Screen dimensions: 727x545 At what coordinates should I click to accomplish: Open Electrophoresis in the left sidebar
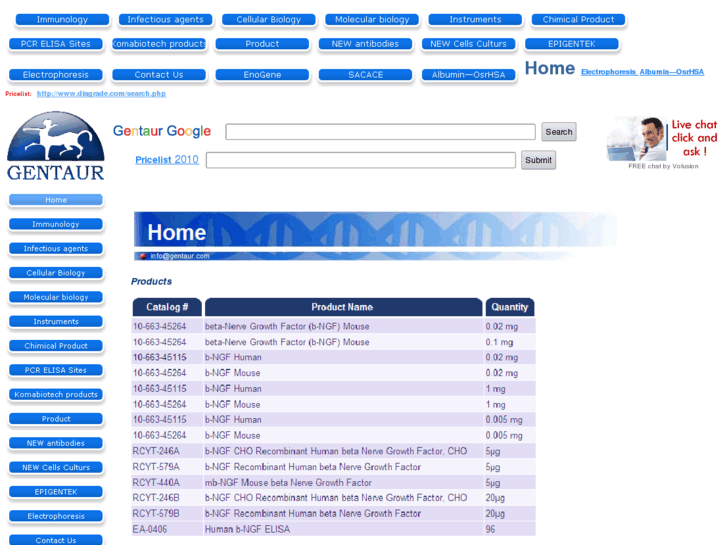click(56, 516)
